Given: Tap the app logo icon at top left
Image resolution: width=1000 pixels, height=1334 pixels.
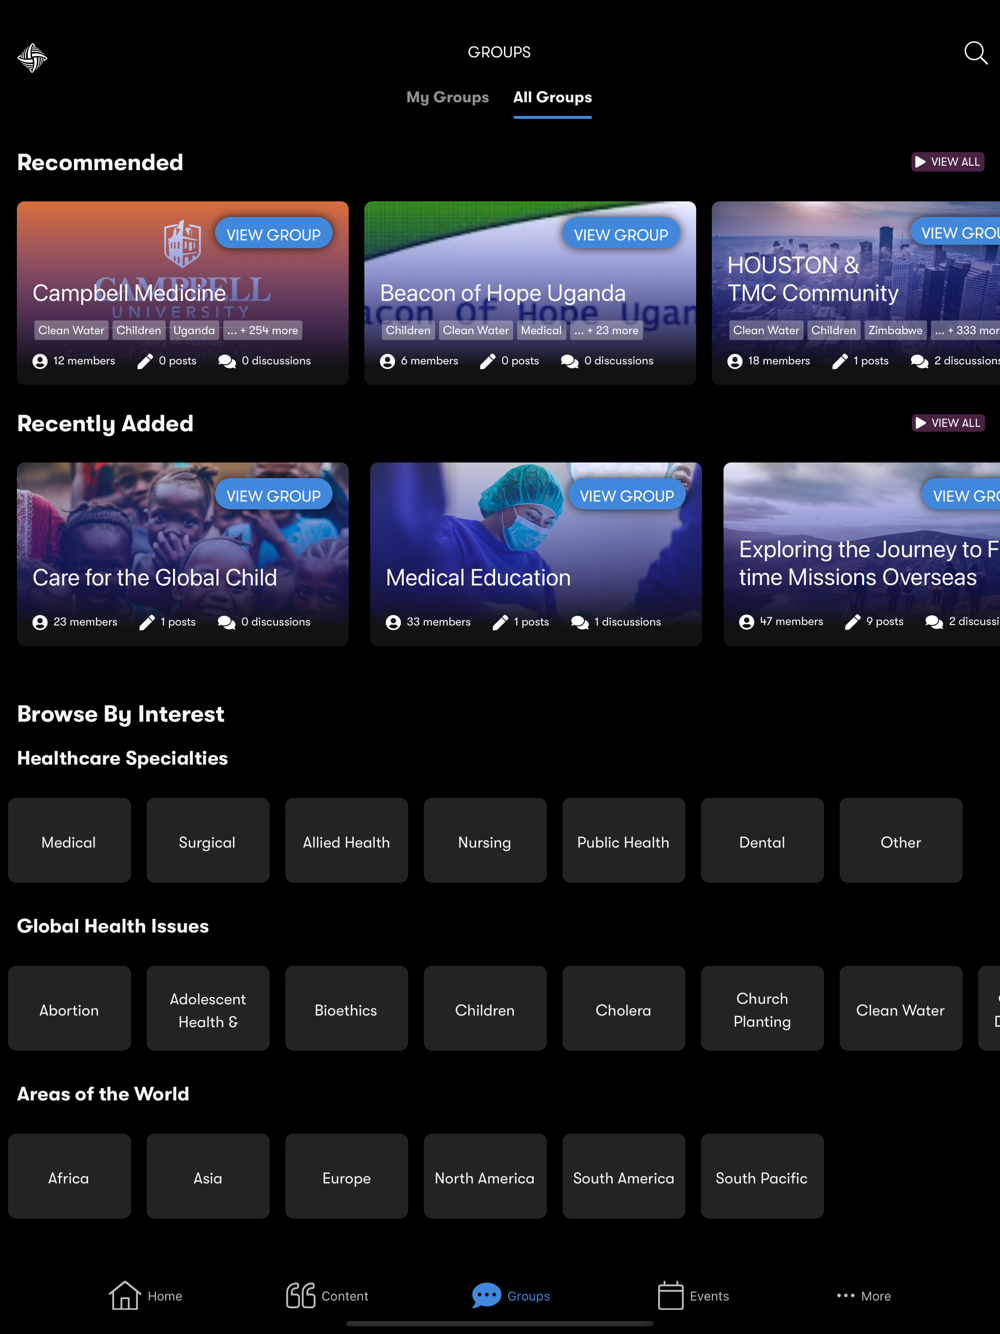Looking at the screenshot, I should tap(32, 57).
